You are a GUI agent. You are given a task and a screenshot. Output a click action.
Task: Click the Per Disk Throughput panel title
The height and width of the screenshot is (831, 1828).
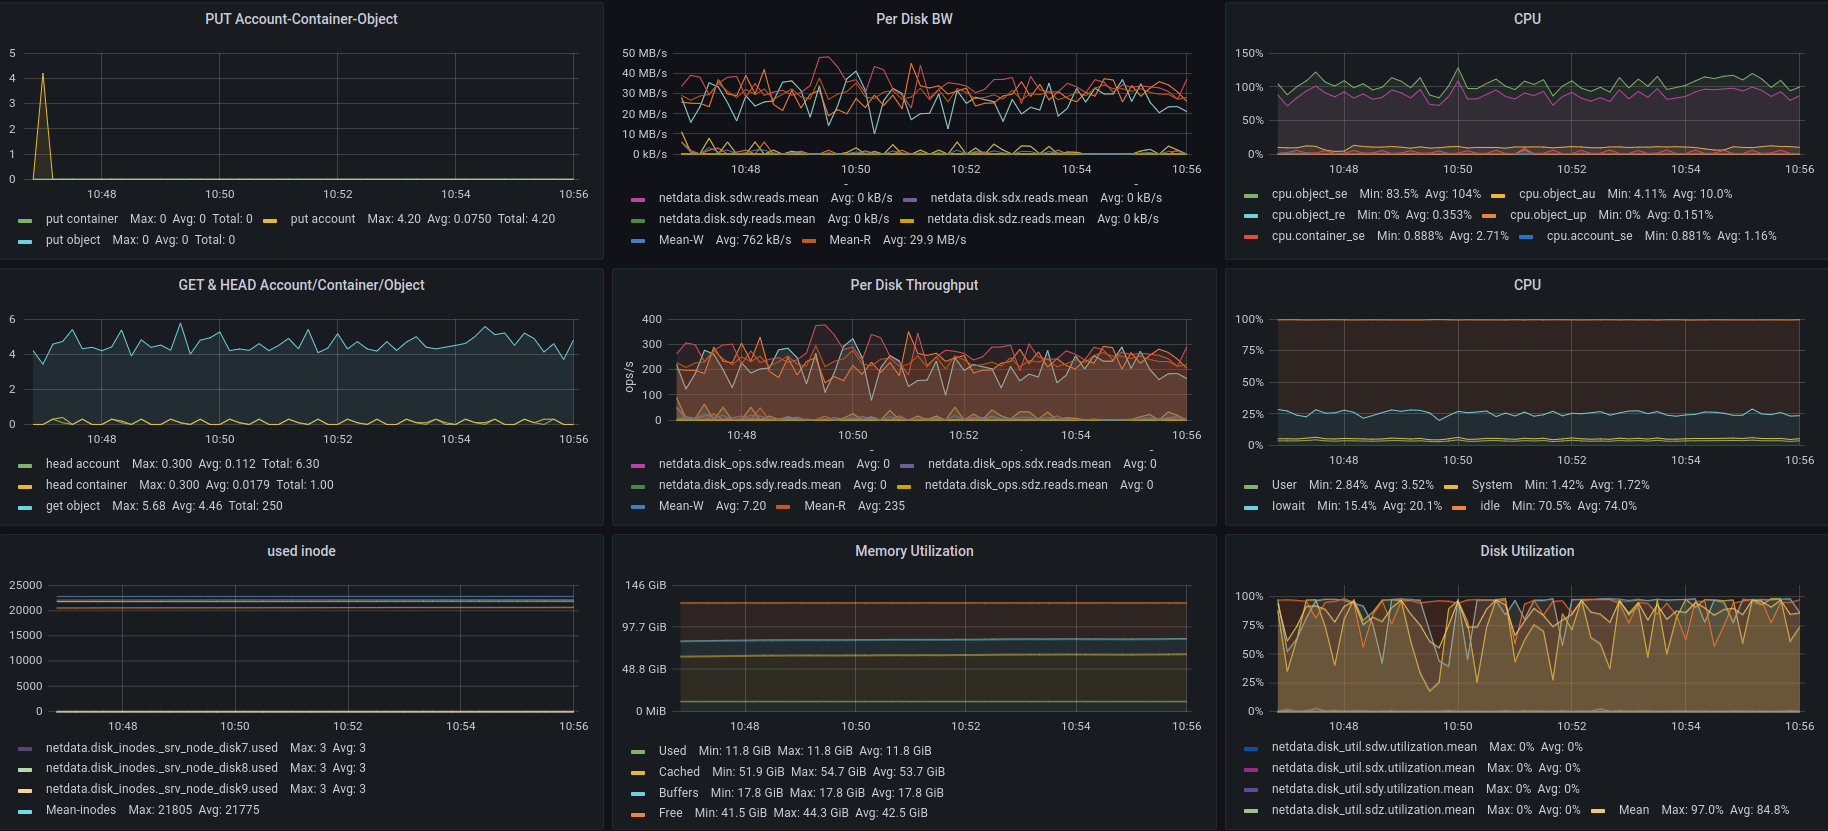click(914, 285)
